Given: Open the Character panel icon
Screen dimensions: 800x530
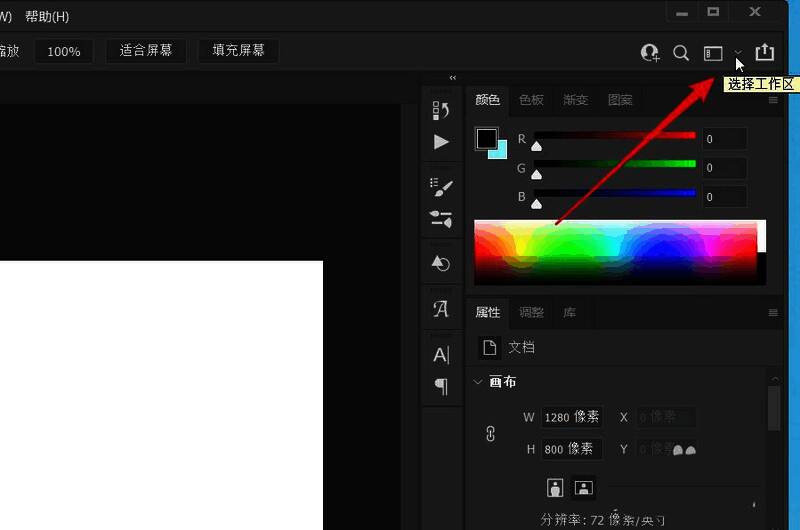Looking at the screenshot, I should tap(441, 355).
